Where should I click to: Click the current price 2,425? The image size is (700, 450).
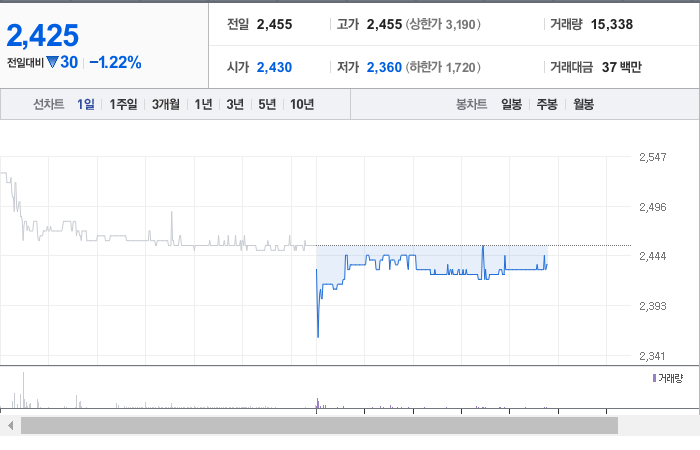[43, 36]
